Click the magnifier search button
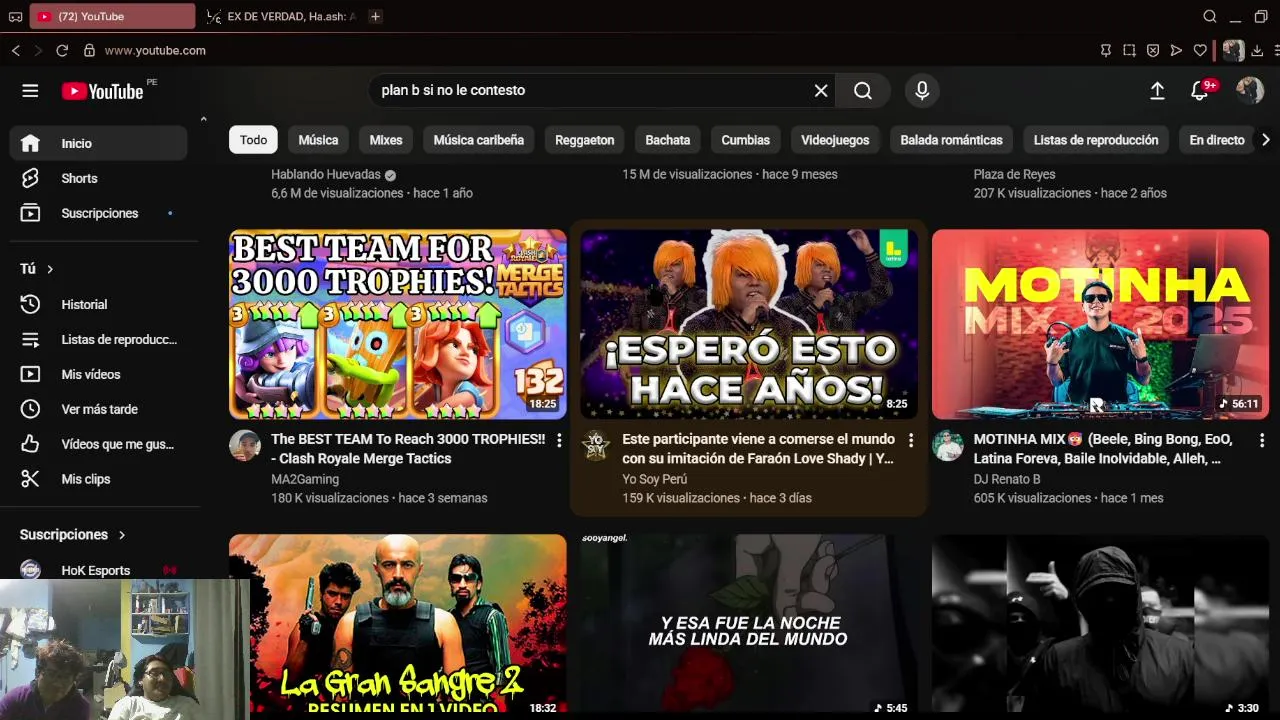The width and height of the screenshot is (1280, 720). 863,91
